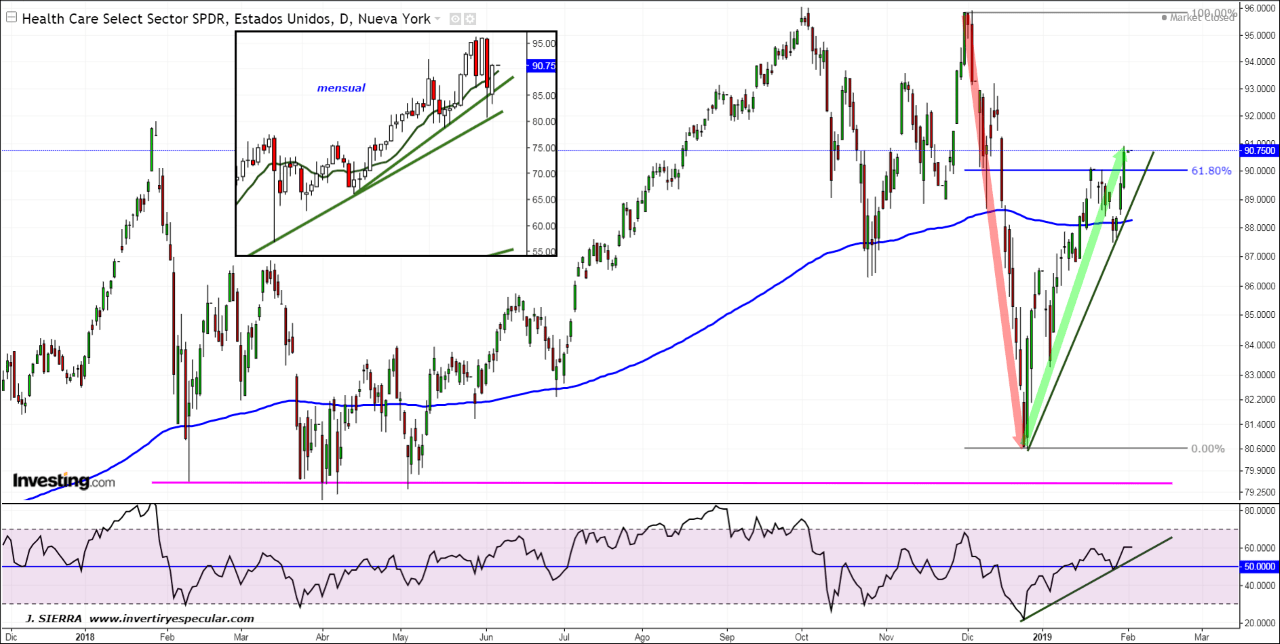Viewport: 1280px width, 644px height.
Task: Click the www.invertiryespecular.com link text
Action: click(171, 619)
